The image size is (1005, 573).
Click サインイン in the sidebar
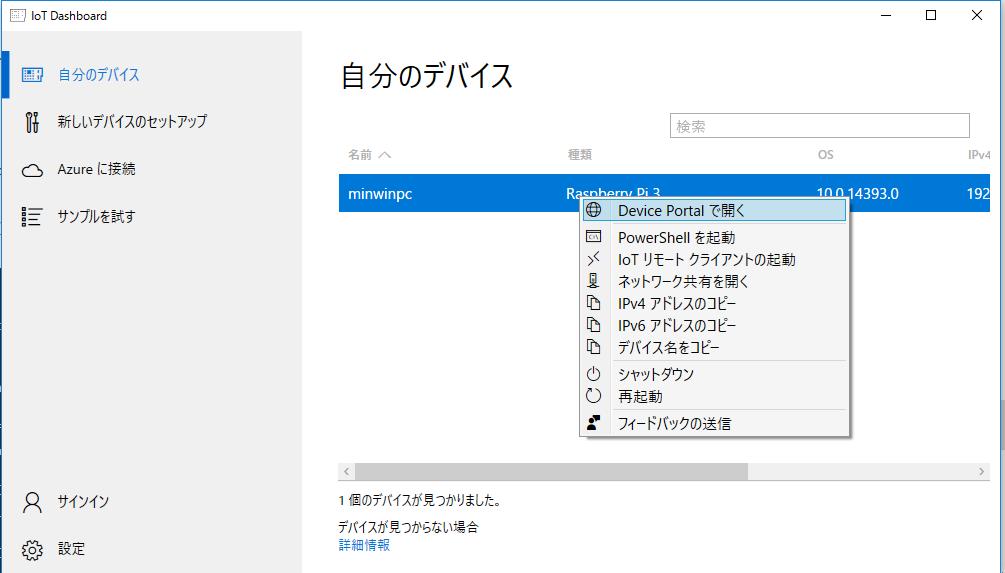pyautogui.click(x=152, y=502)
